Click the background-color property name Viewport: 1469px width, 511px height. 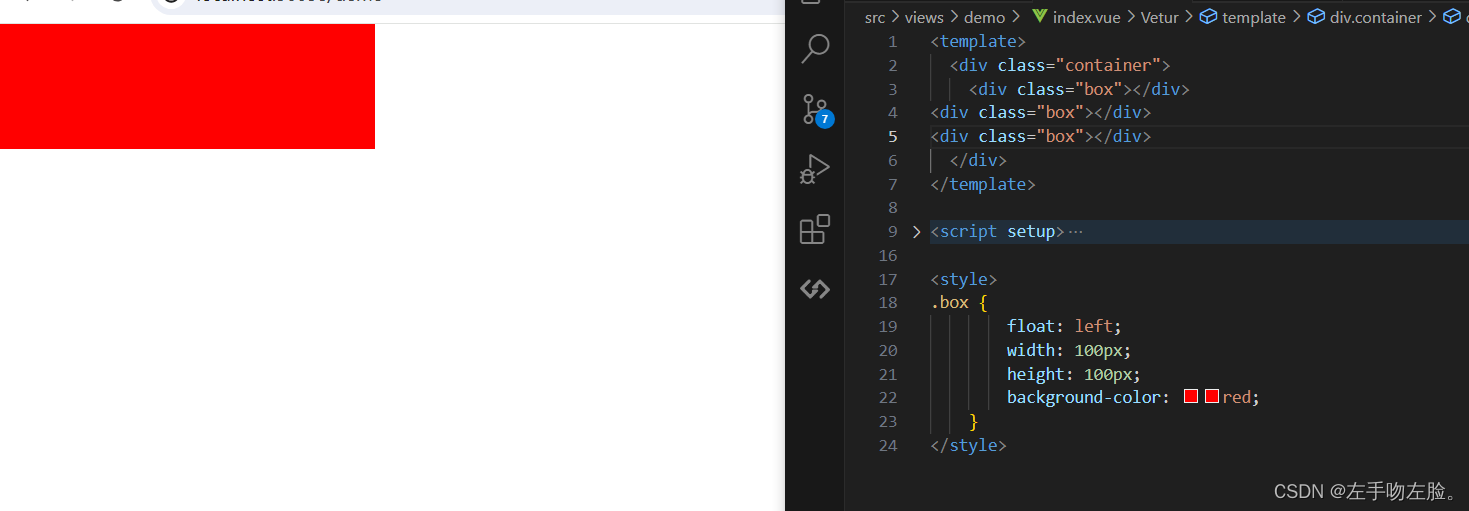pos(1084,398)
